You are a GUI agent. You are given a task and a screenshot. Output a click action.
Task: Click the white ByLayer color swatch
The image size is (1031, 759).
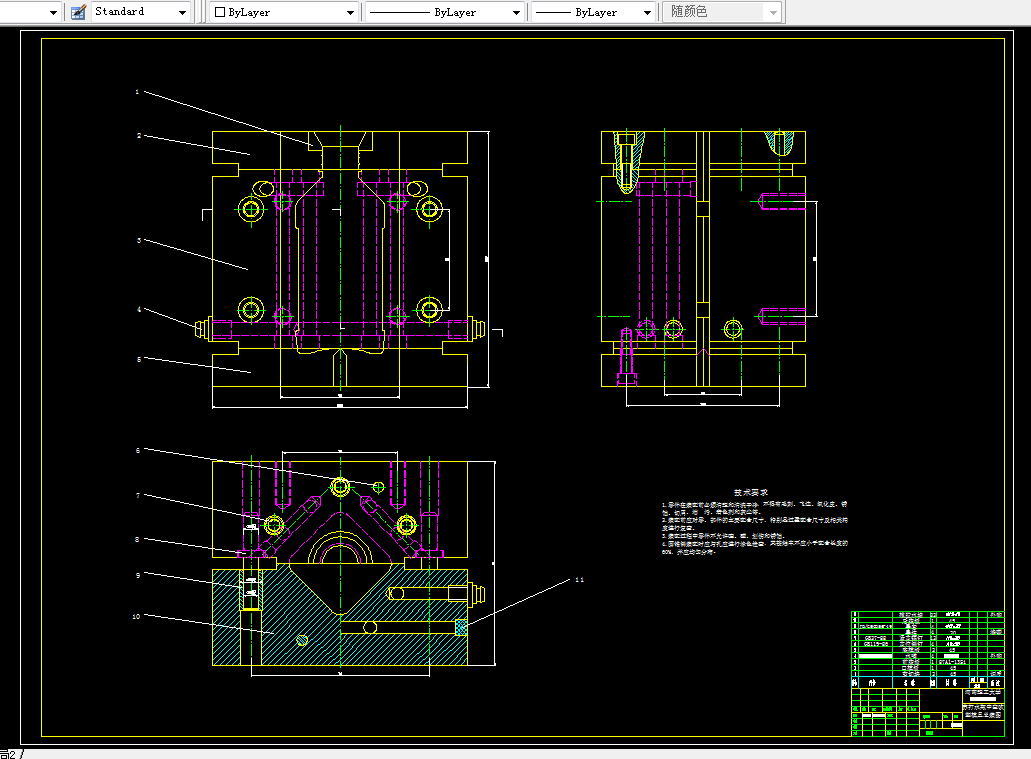[220, 12]
